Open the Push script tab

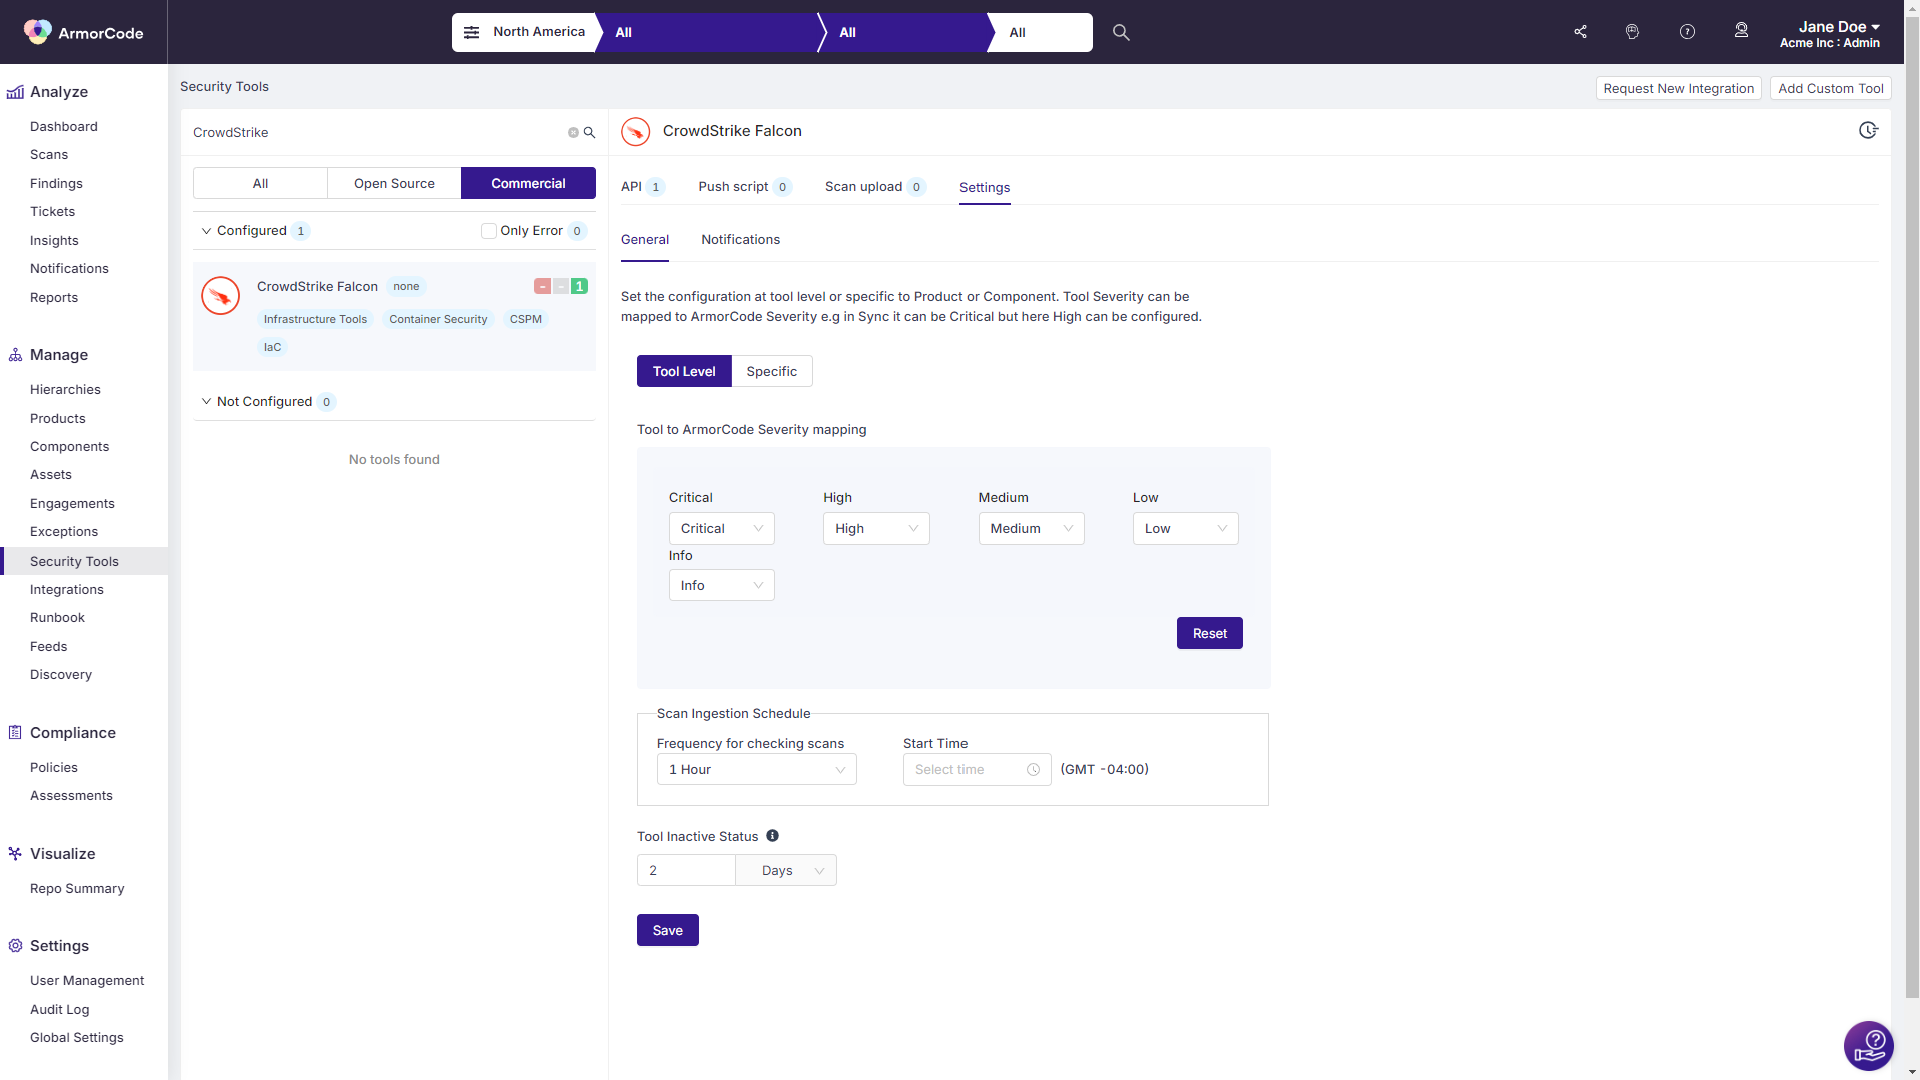tap(733, 187)
